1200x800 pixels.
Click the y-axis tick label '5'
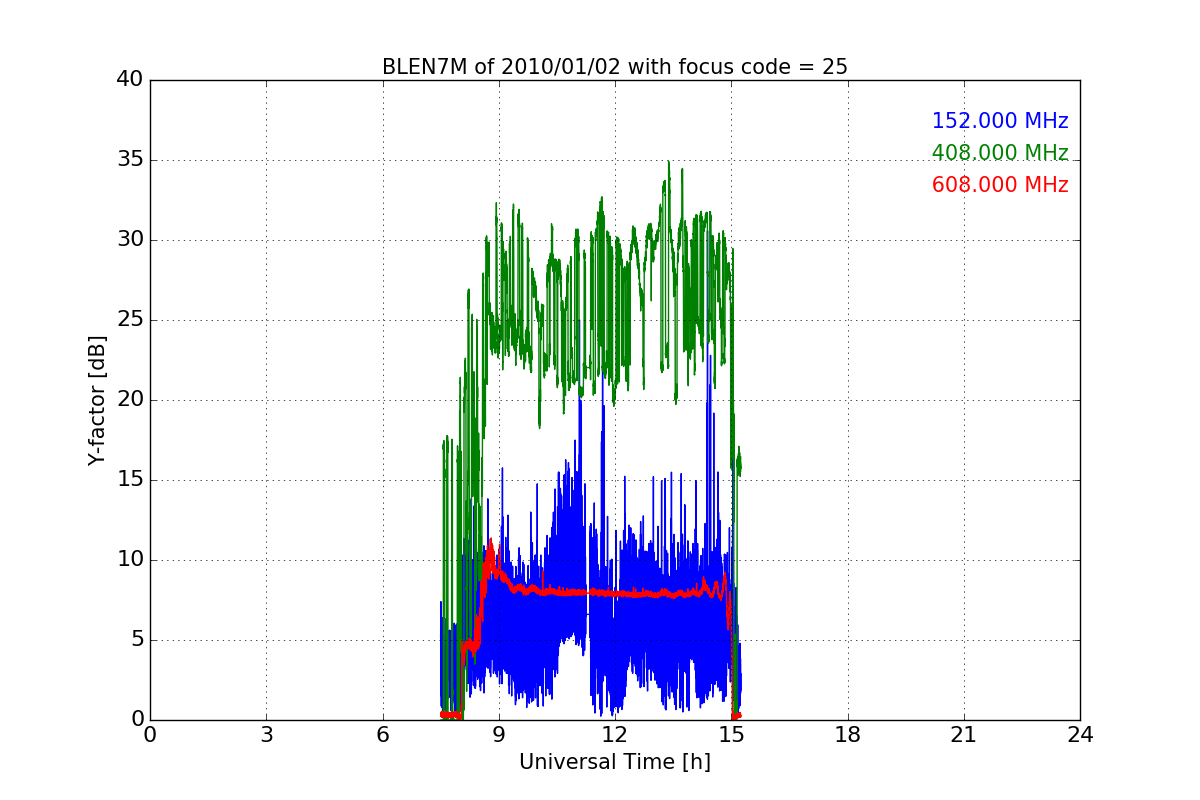click(137, 640)
